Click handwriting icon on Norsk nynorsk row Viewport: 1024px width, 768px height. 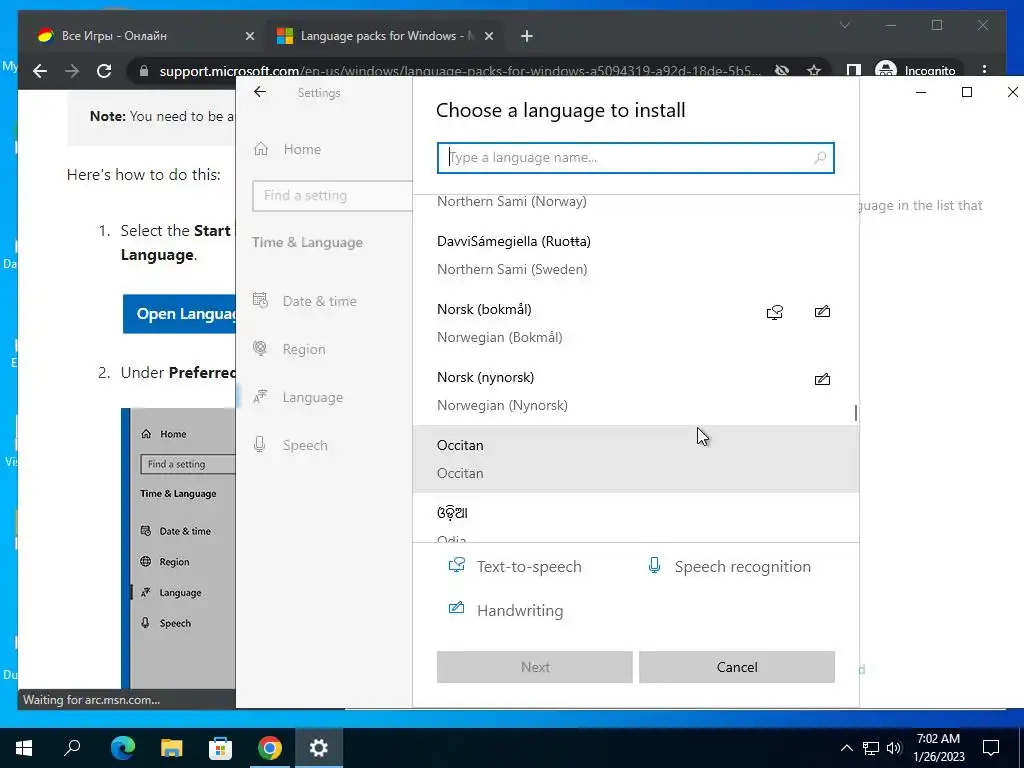822,379
